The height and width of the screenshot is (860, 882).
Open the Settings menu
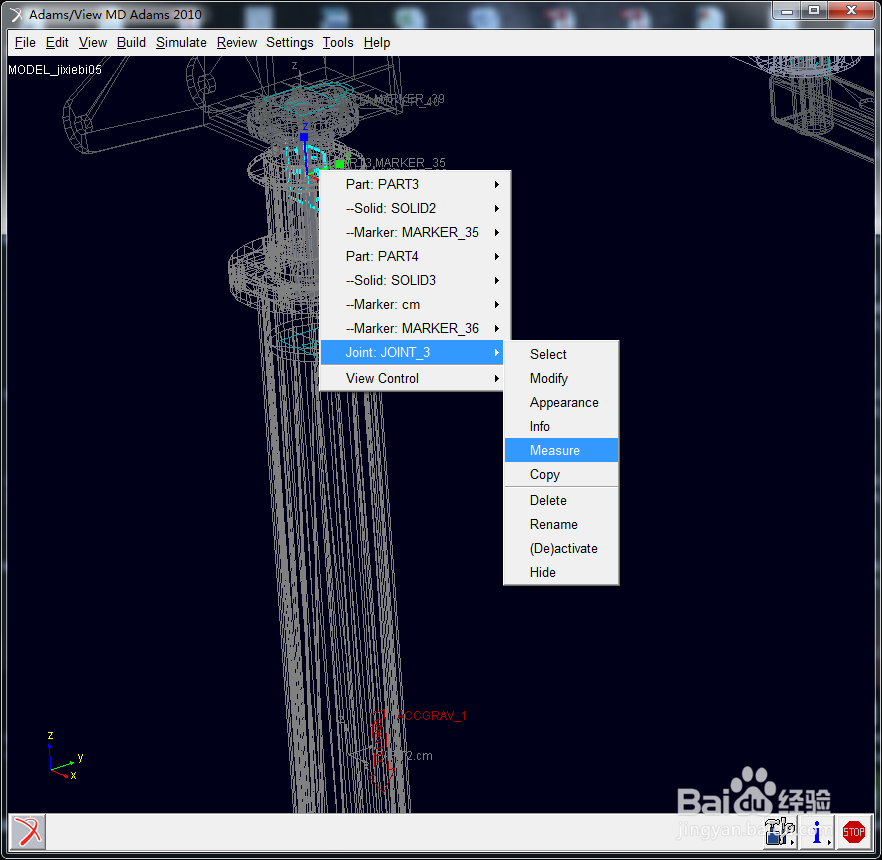[290, 43]
